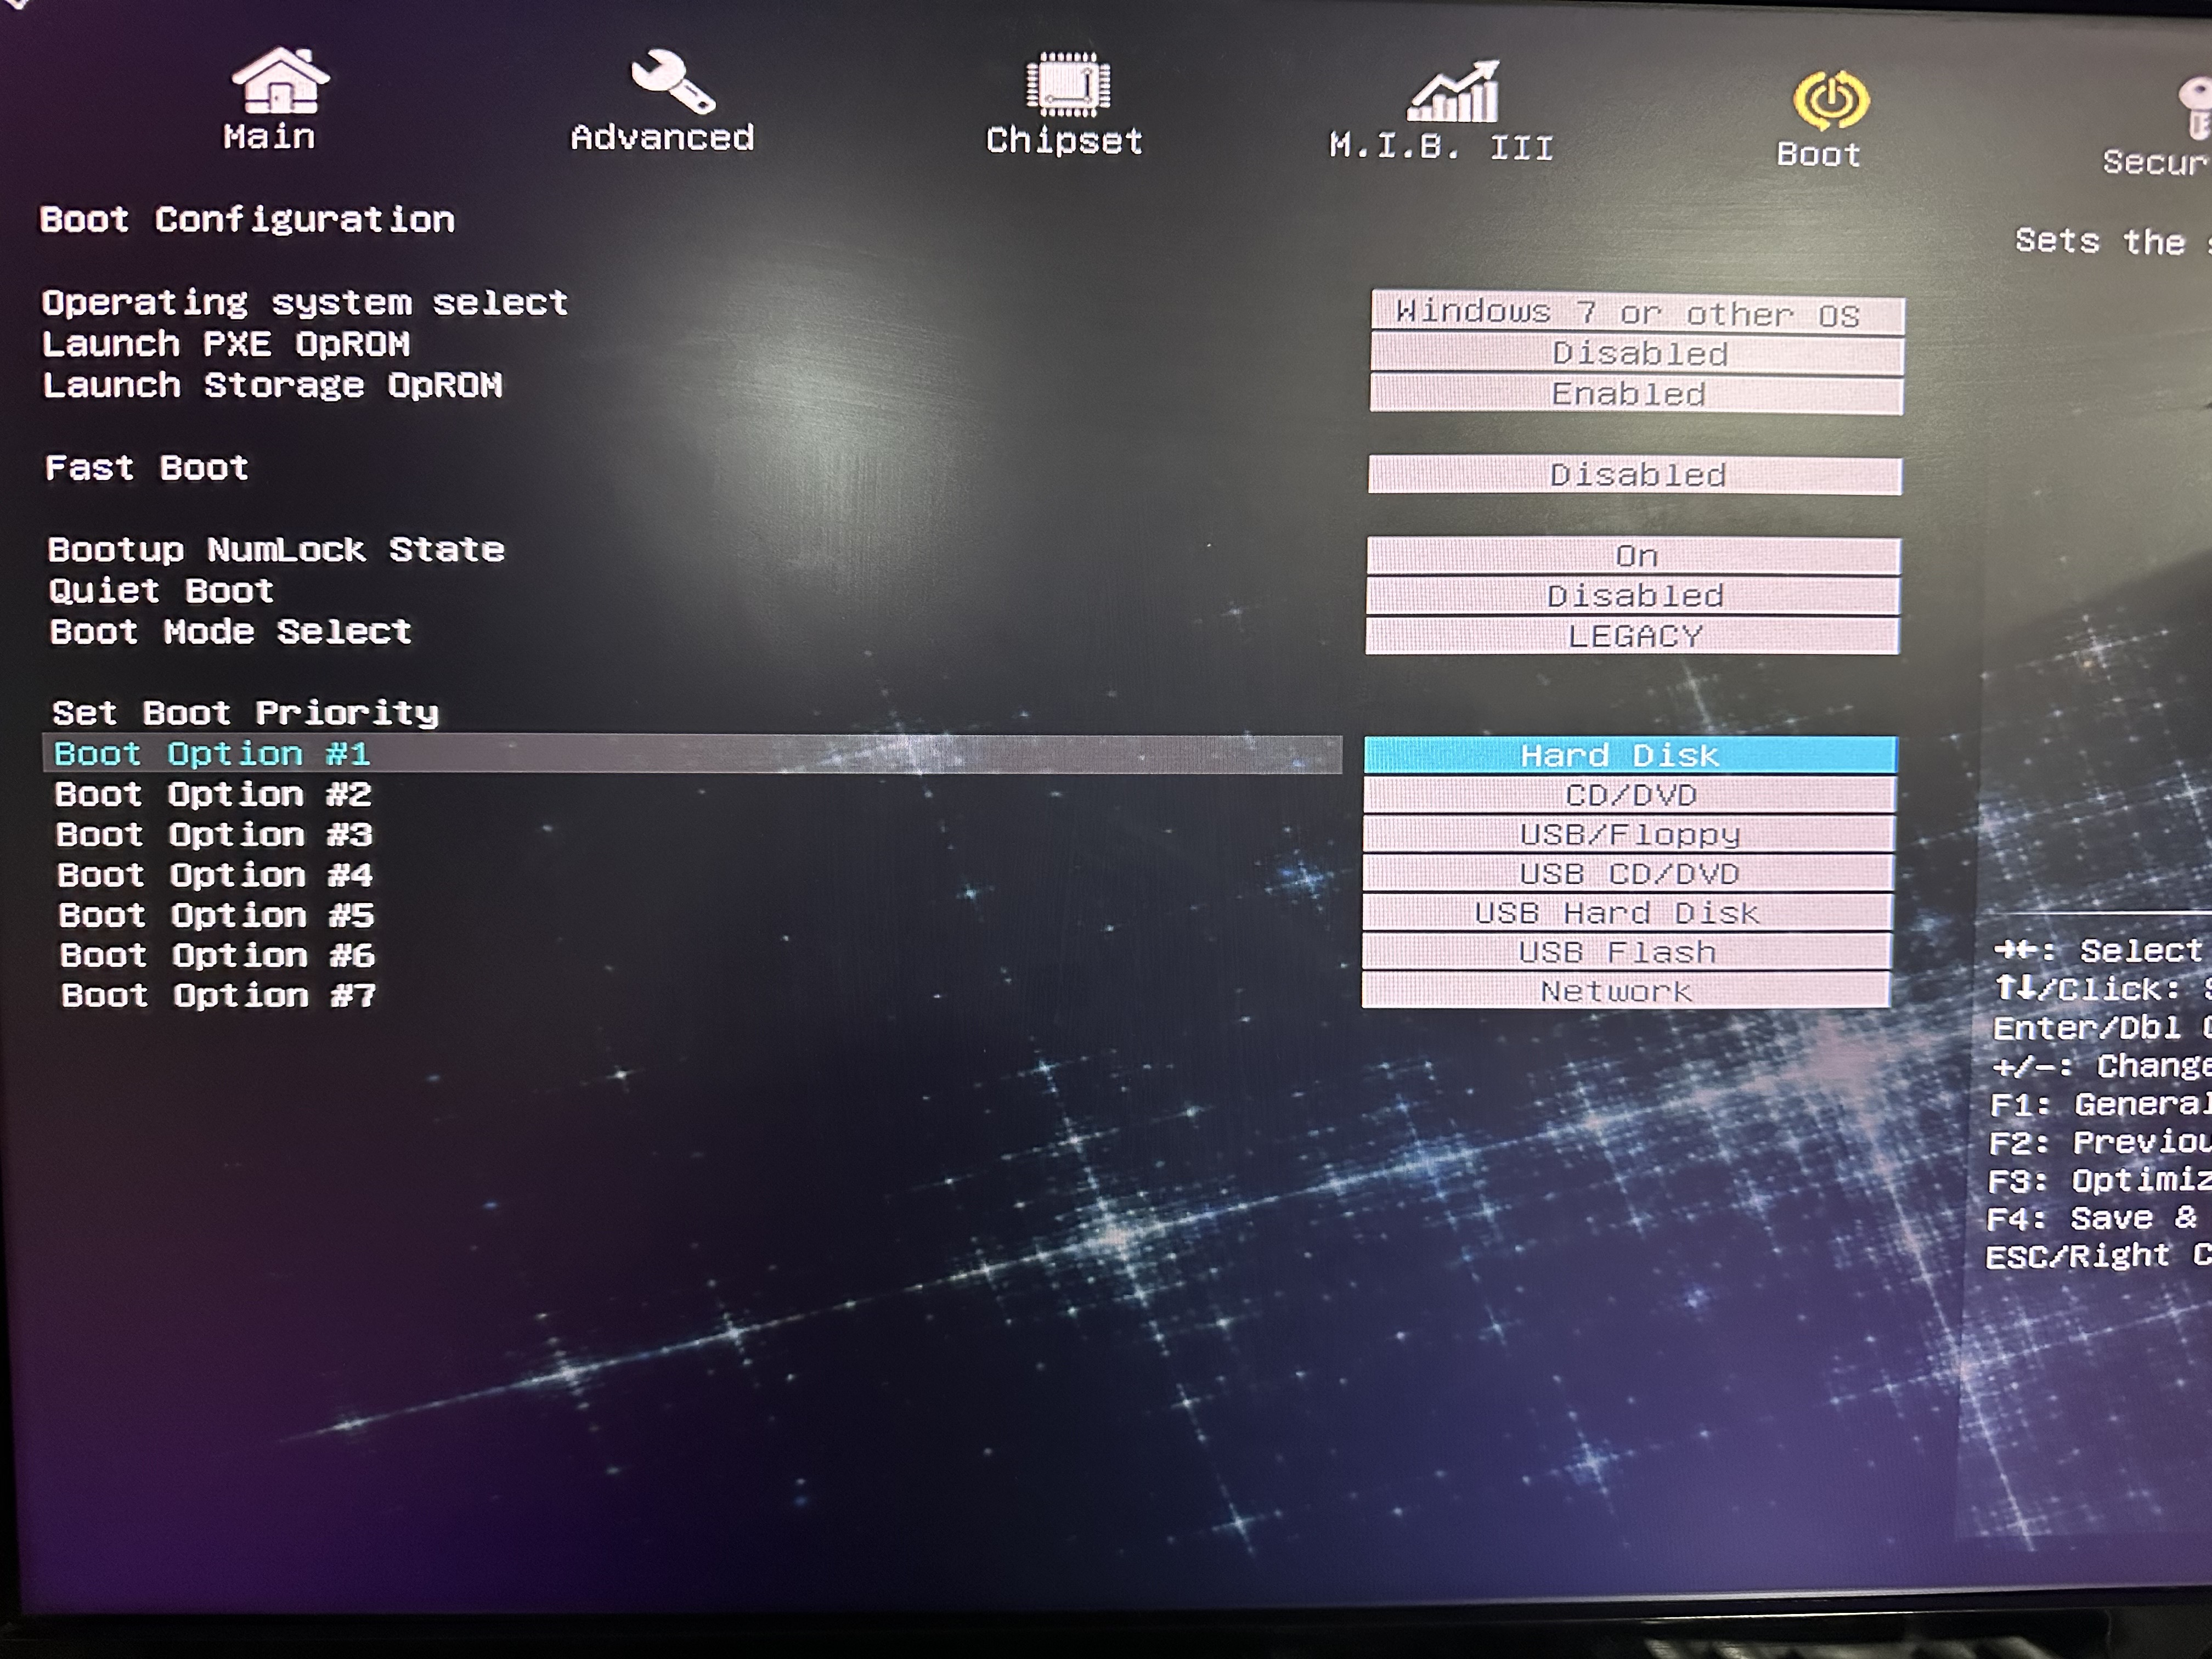Open the Security tab label
Screen dimensions: 2212x1659
[x=2156, y=162]
